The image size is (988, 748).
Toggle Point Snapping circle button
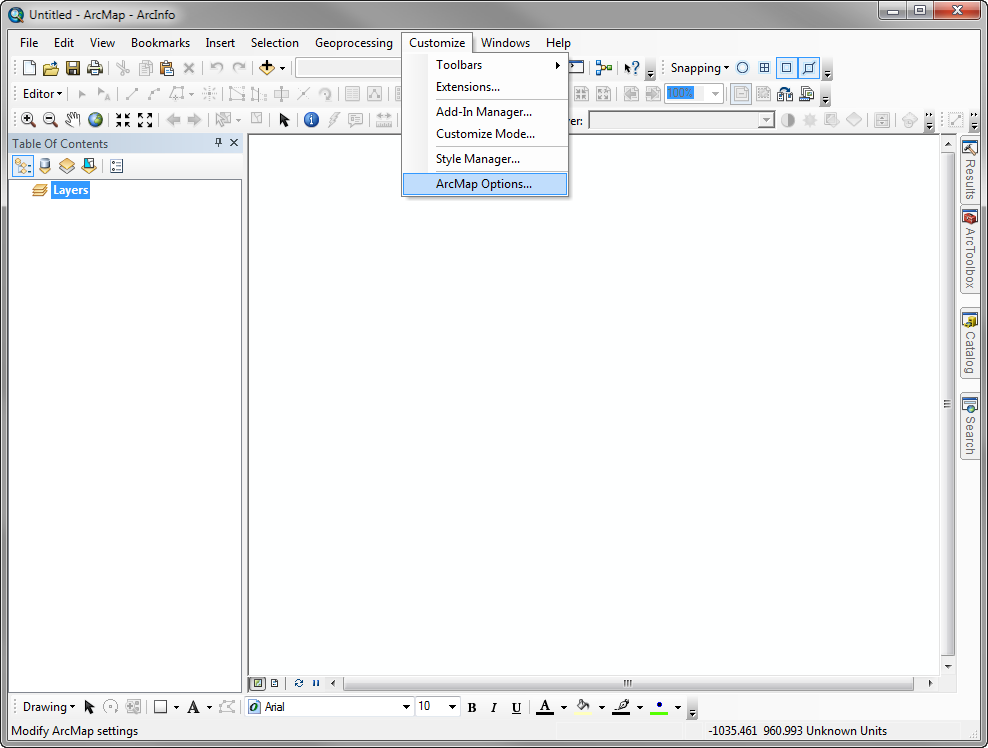[x=742, y=68]
